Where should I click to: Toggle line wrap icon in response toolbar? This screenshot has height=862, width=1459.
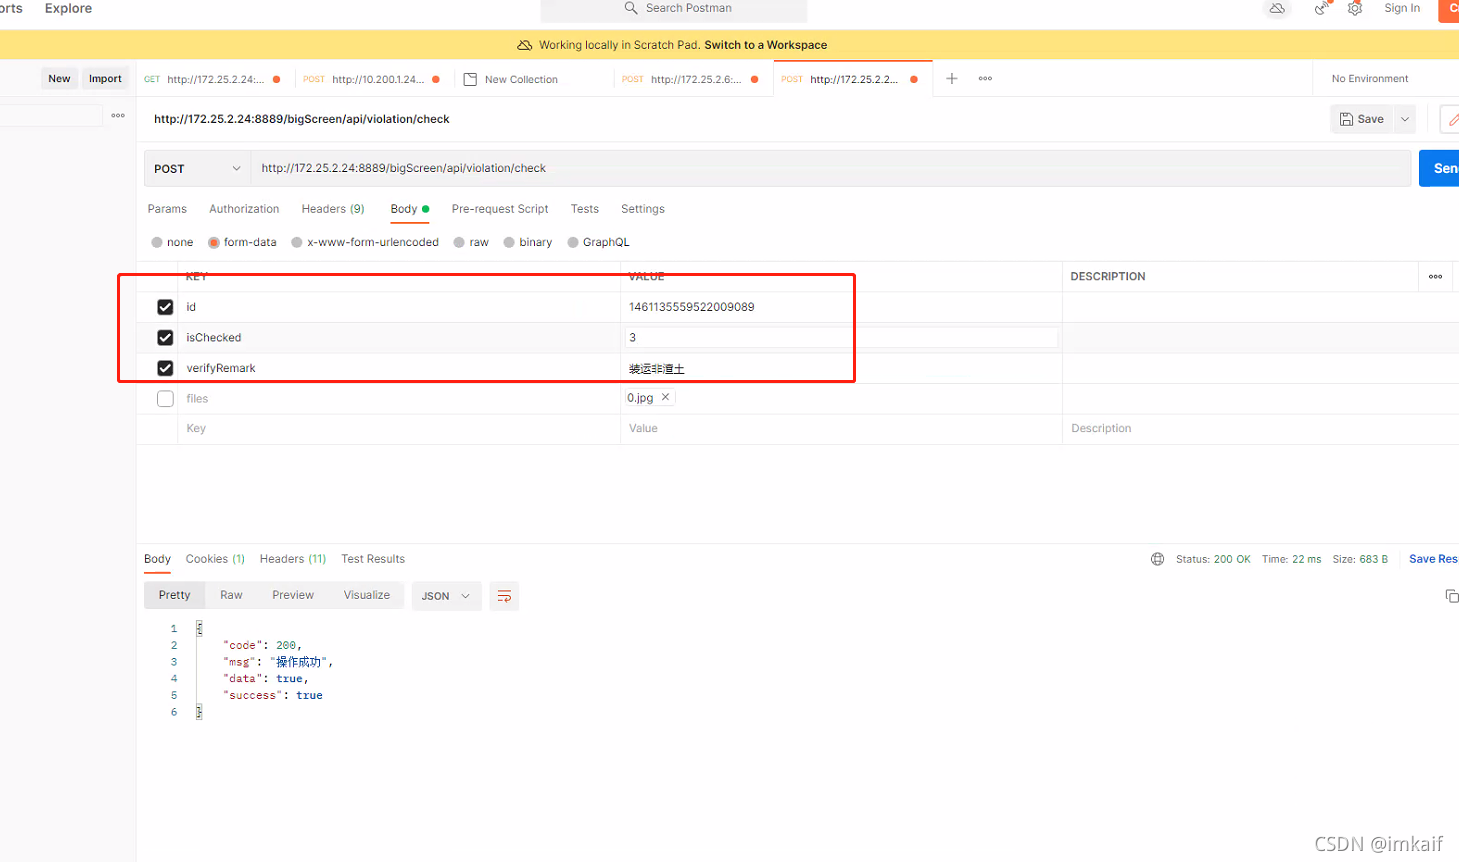click(x=504, y=596)
